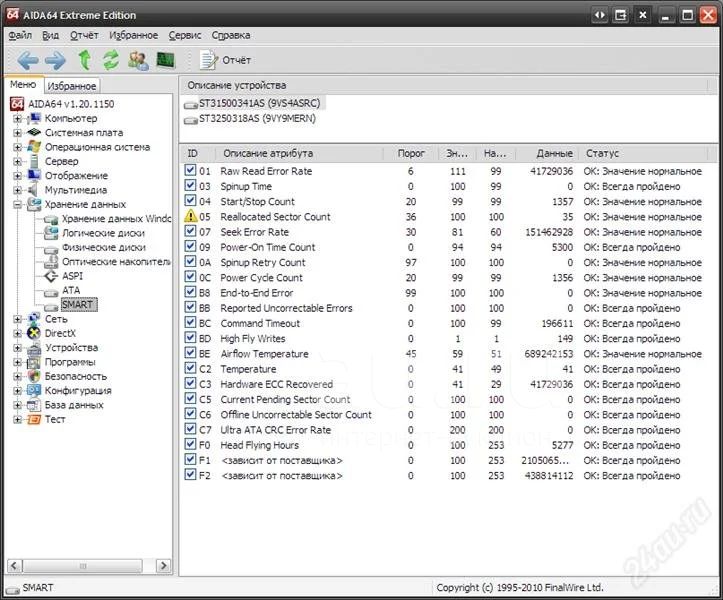Open the Отчёт menu in menu bar
723x600 pixels.
pyautogui.click(x=84, y=35)
